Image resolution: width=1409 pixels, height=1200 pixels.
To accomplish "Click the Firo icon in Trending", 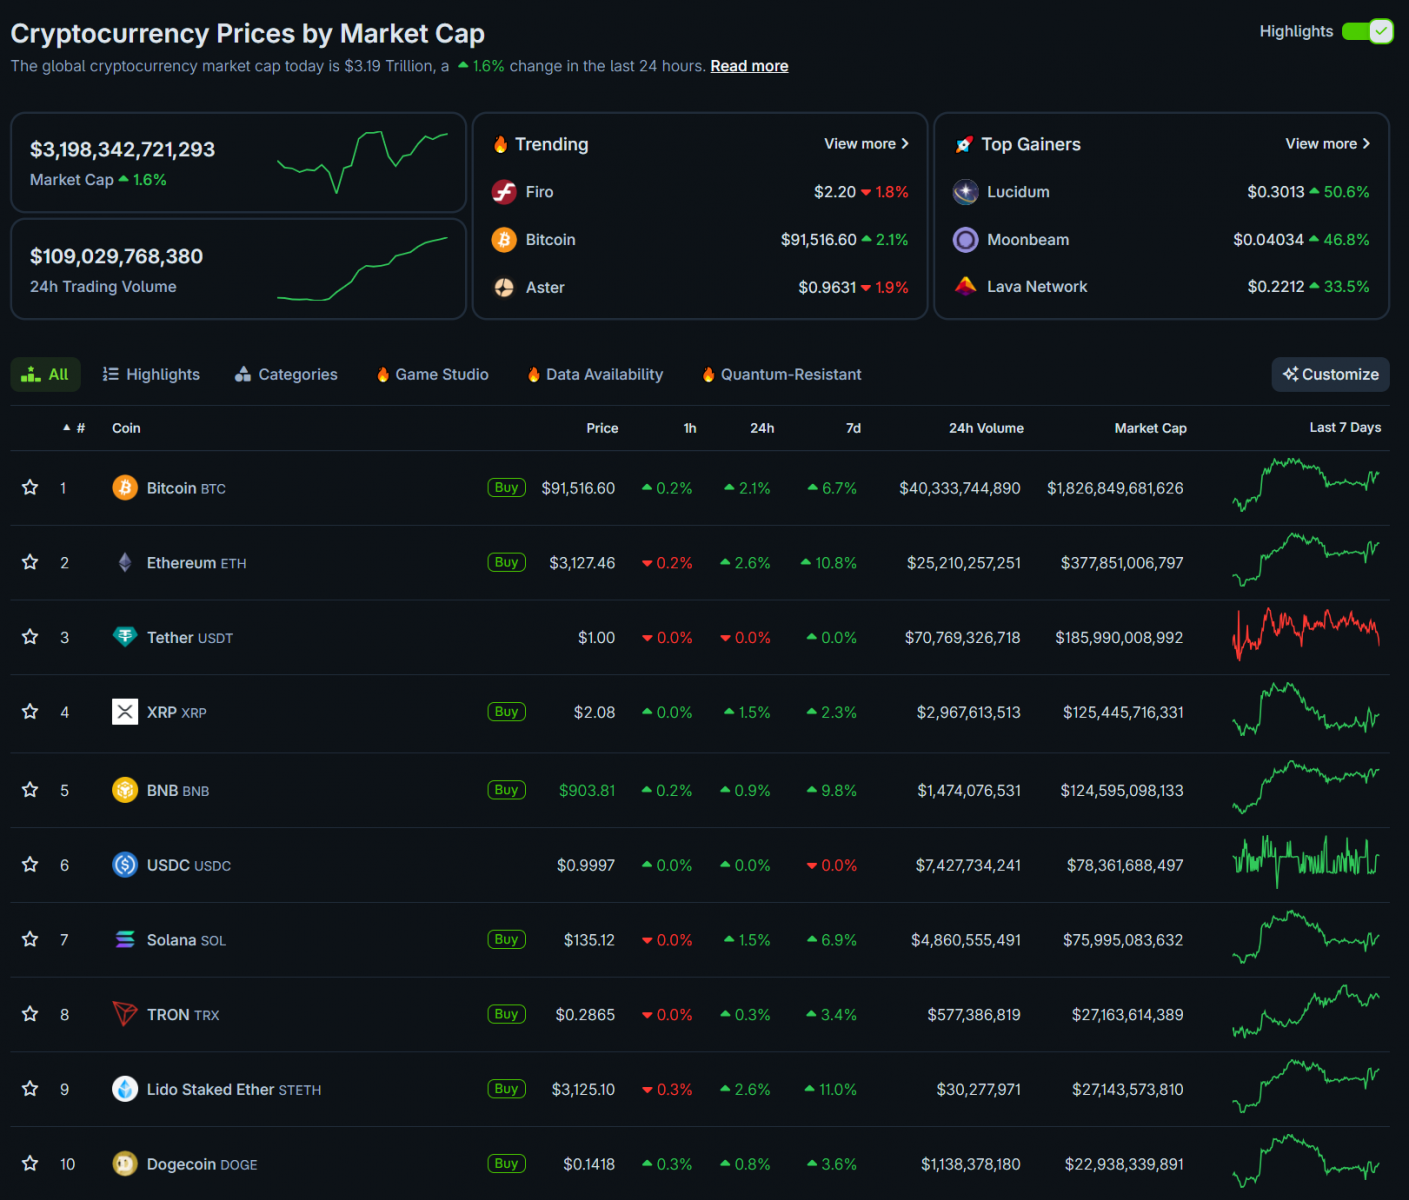I will click(504, 192).
